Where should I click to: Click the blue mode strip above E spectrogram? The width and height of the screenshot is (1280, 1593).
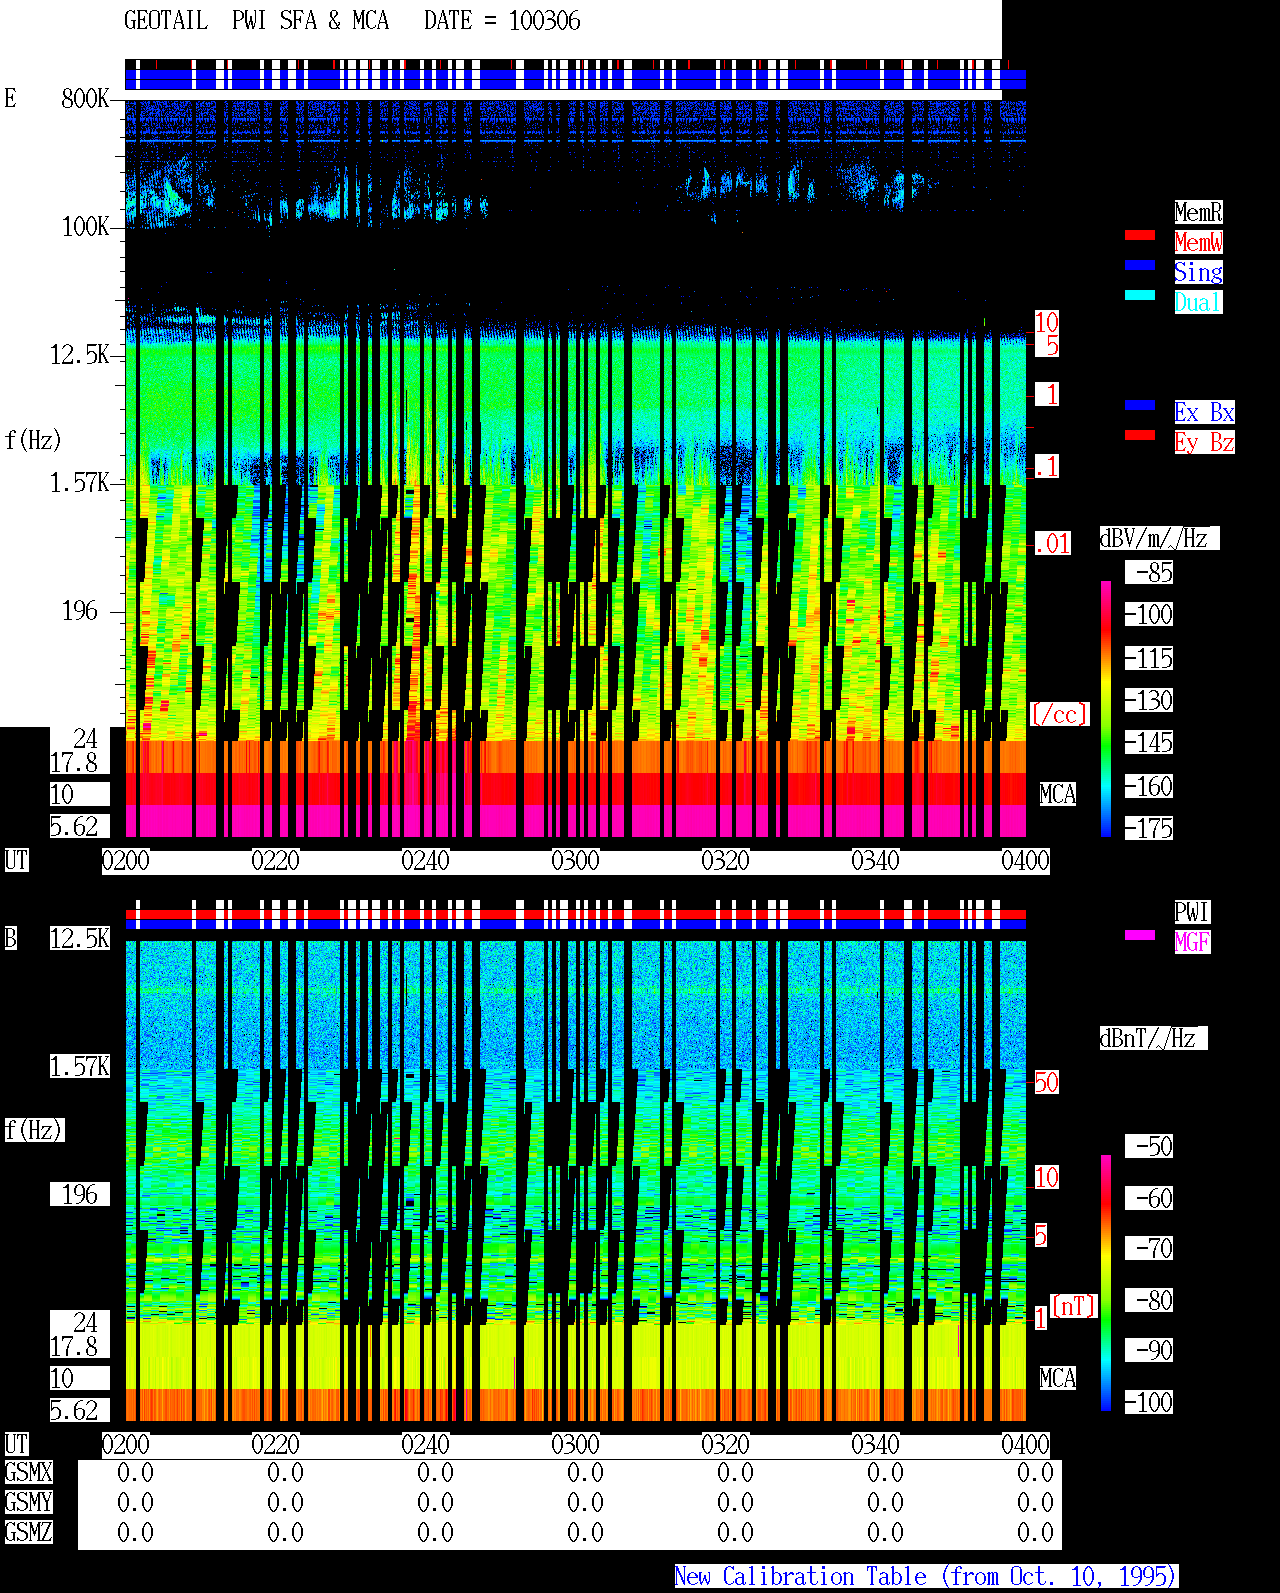point(576,78)
